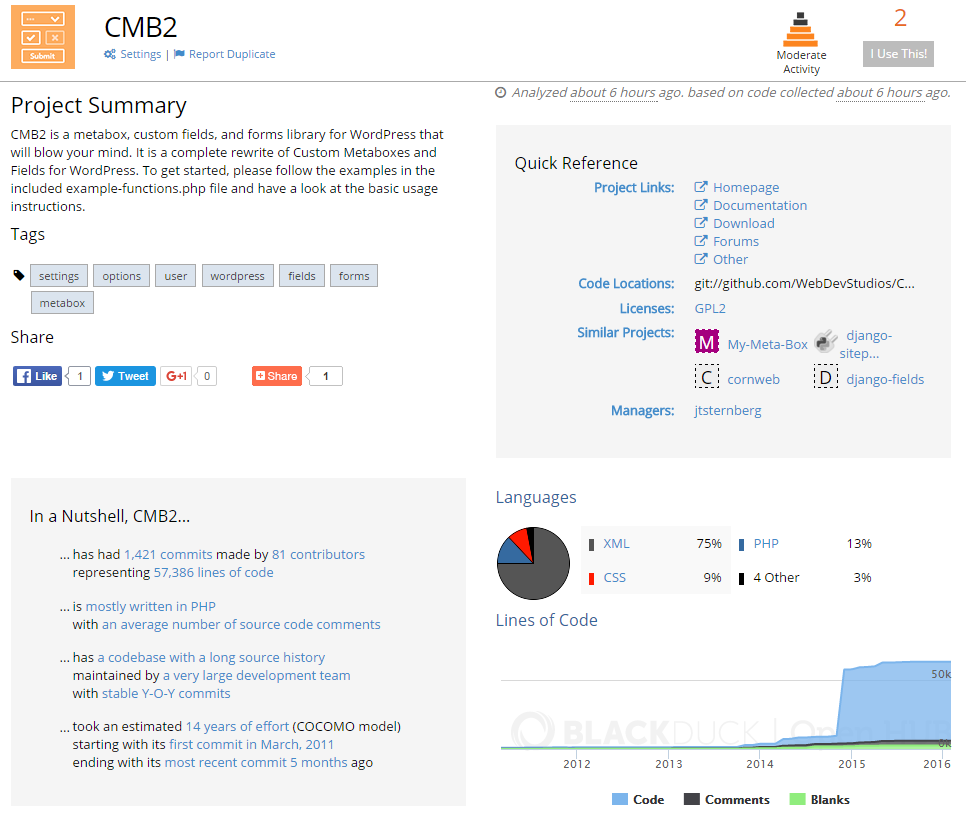
Task: Open the stable Y-O-Y commits link
Action: (165, 693)
